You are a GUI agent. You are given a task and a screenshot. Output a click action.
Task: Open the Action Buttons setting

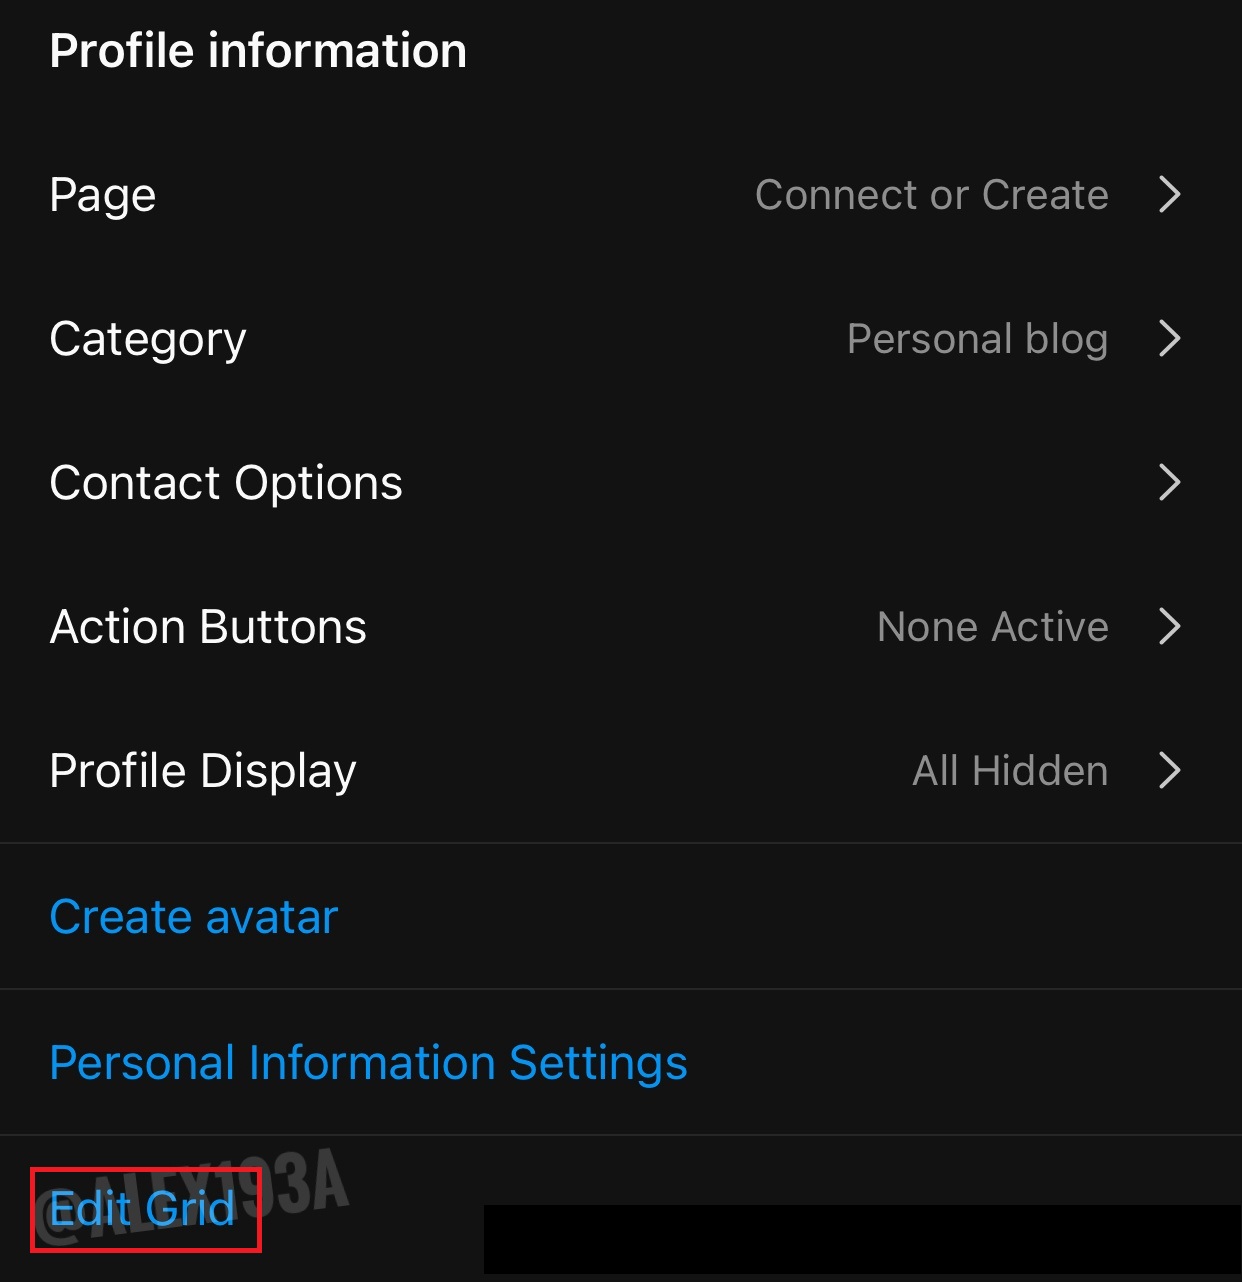click(208, 627)
